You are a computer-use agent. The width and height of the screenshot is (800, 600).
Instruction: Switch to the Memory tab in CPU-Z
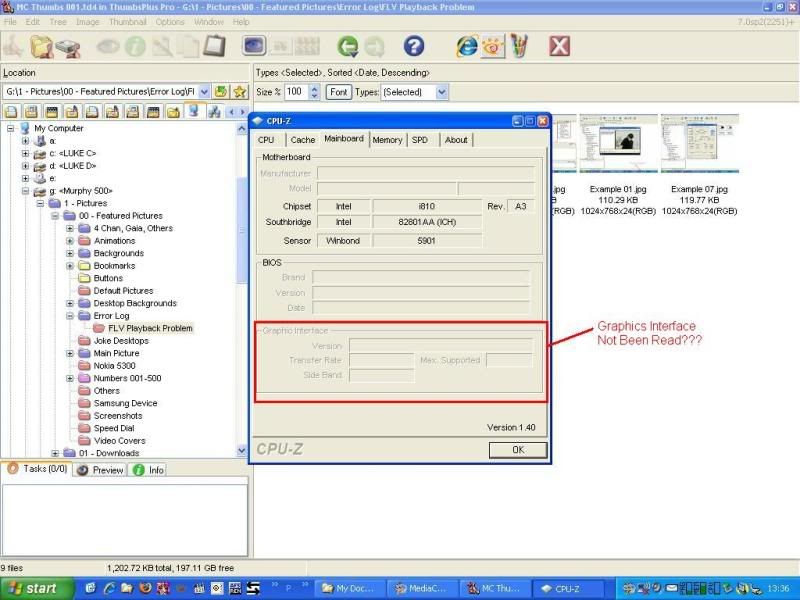(x=387, y=140)
